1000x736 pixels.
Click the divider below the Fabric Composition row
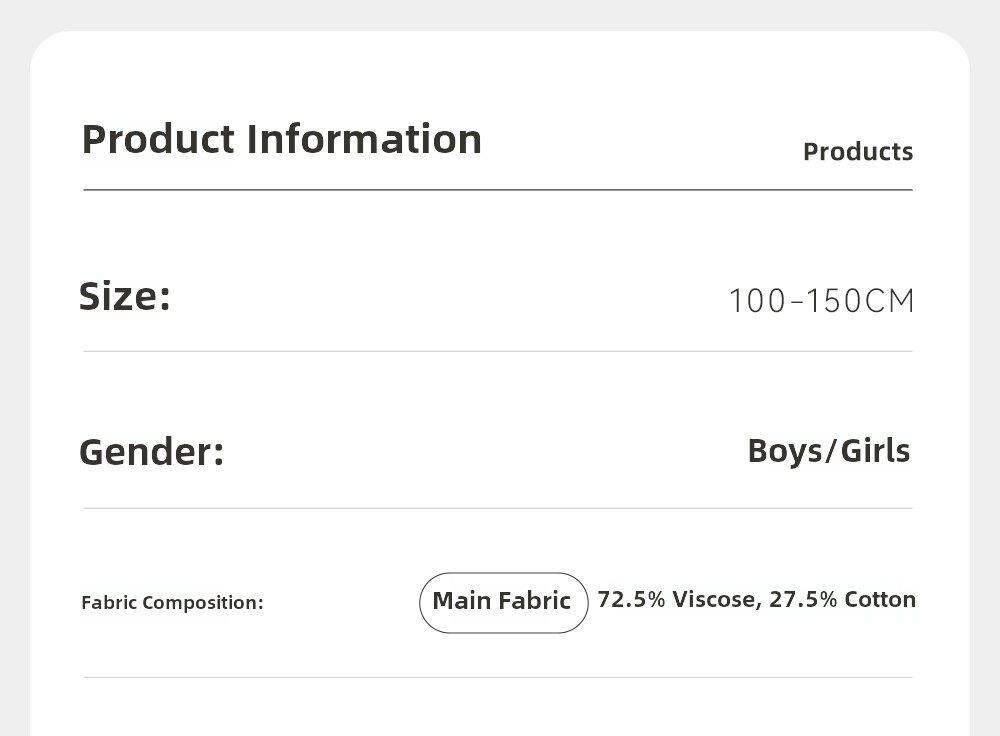point(498,677)
